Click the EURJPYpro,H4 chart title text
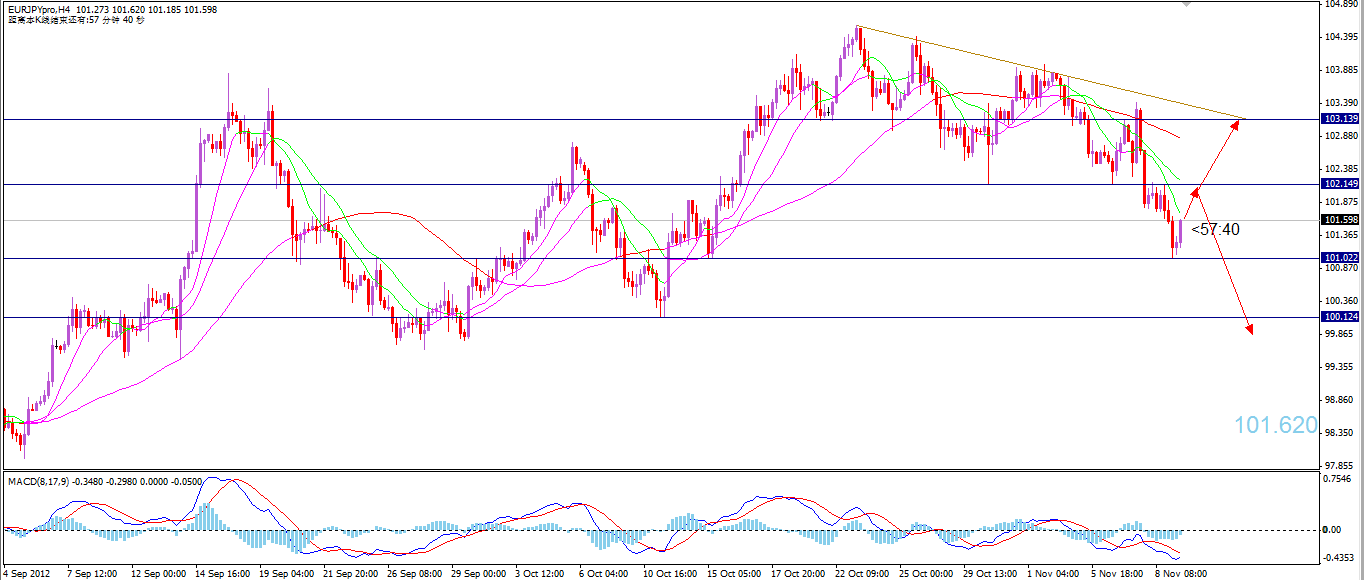The image size is (1364, 580). [38, 9]
